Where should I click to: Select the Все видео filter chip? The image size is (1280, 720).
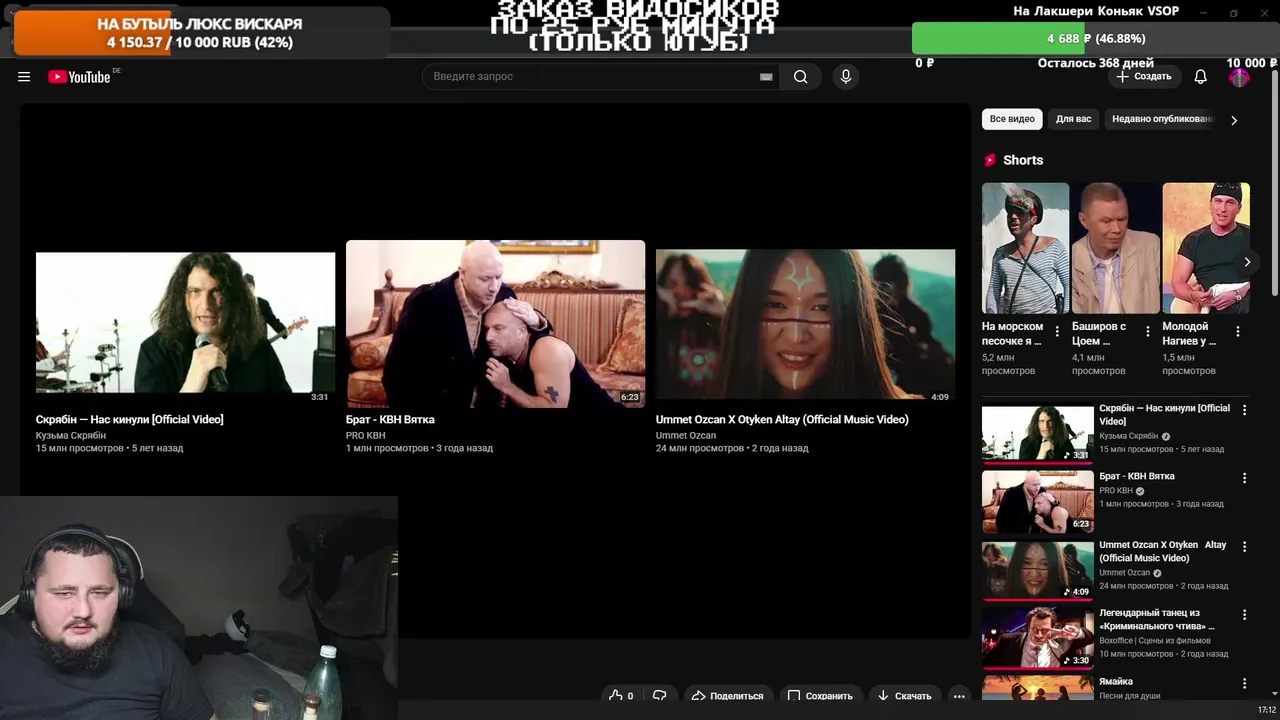coord(1012,119)
